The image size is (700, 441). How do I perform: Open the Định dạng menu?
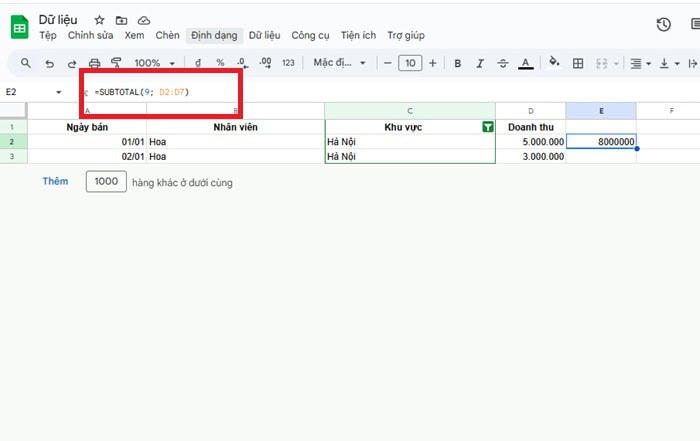point(214,35)
